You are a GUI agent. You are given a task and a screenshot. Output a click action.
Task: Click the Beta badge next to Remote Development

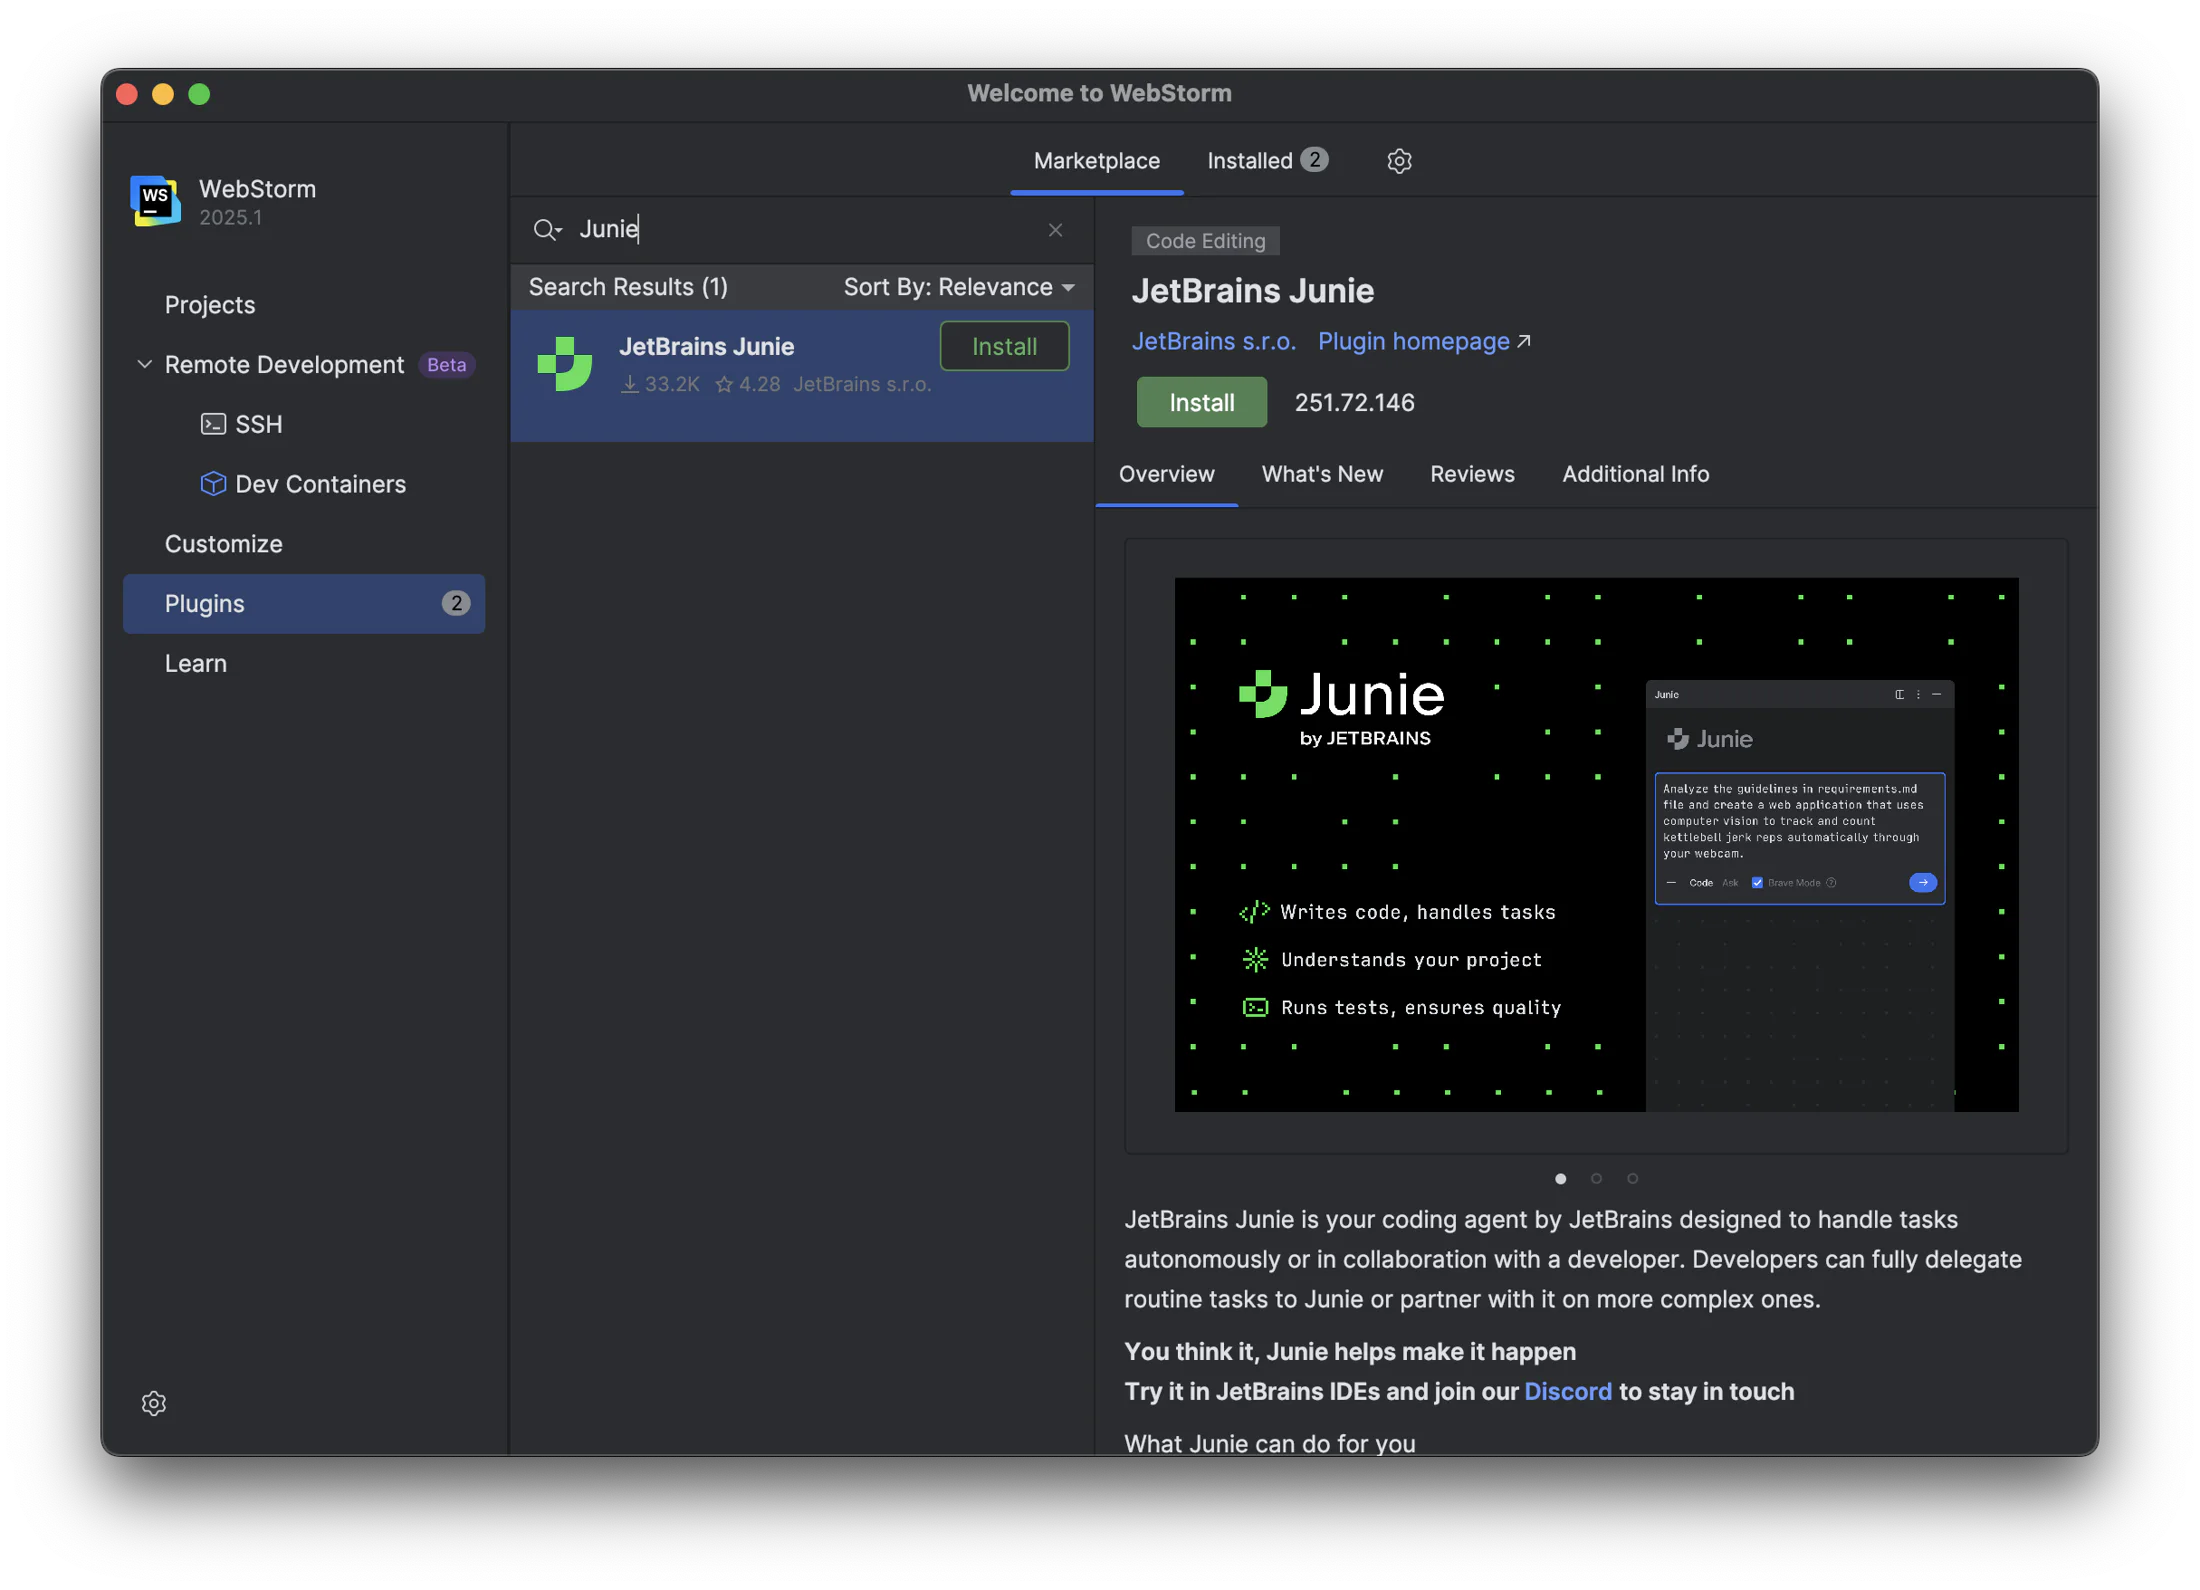(x=446, y=364)
